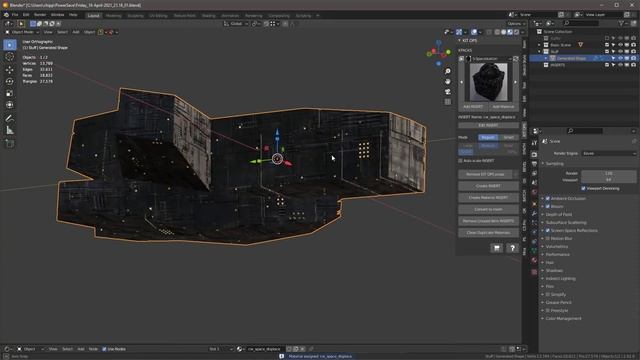This screenshot has height=360, width=640.
Task: Select the Select Box tool
Action: (x=10, y=44)
